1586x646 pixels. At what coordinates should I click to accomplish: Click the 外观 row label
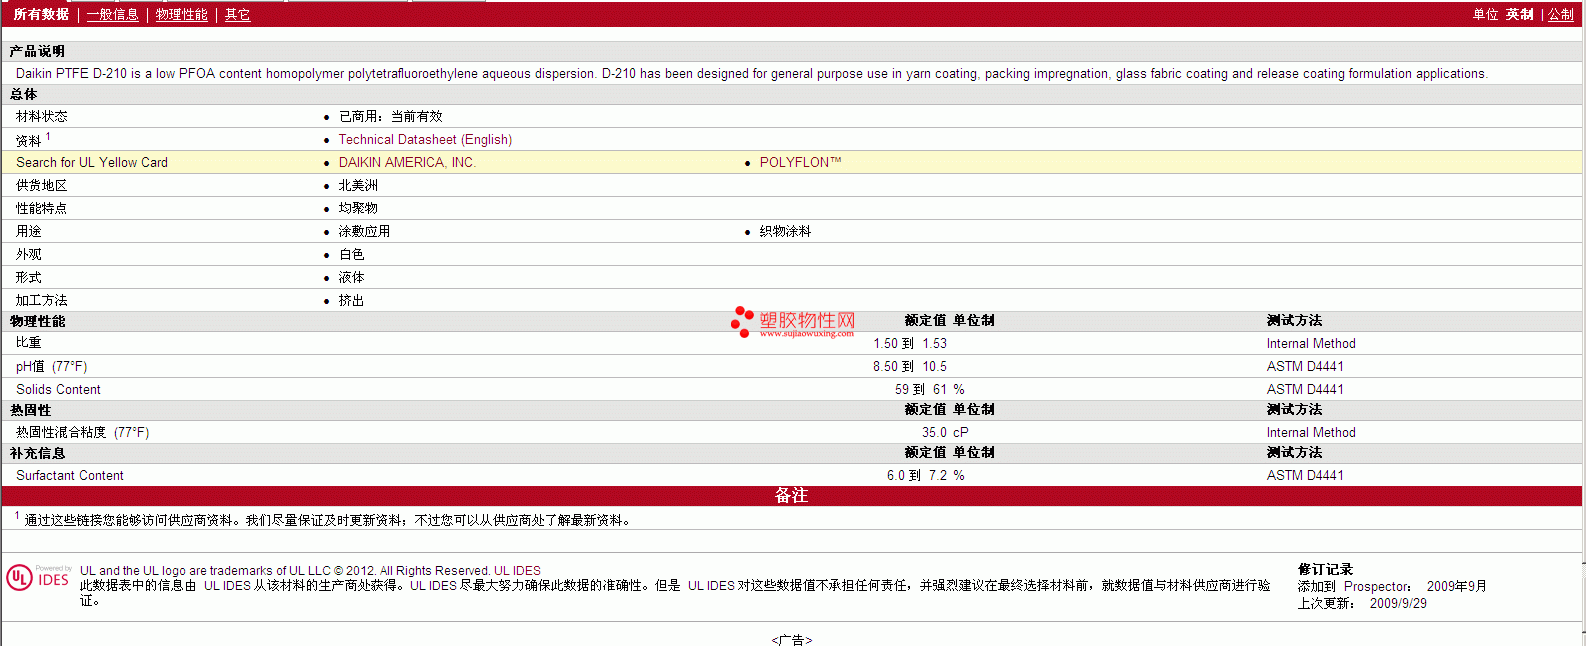[29, 254]
